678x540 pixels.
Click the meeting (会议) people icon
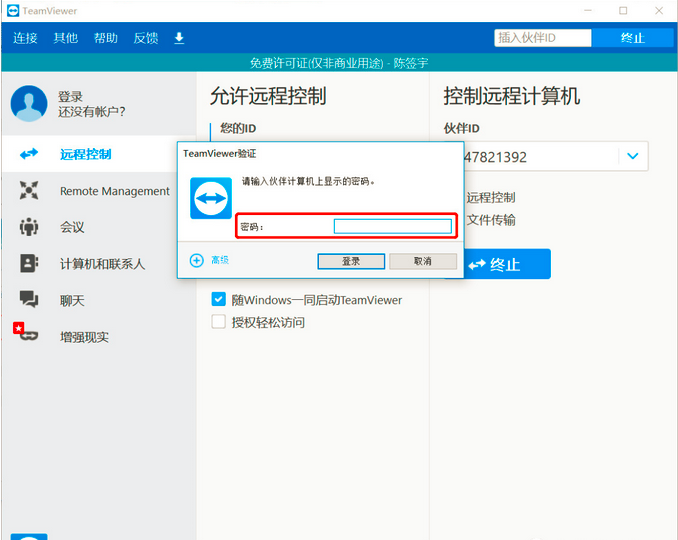click(x=29, y=227)
